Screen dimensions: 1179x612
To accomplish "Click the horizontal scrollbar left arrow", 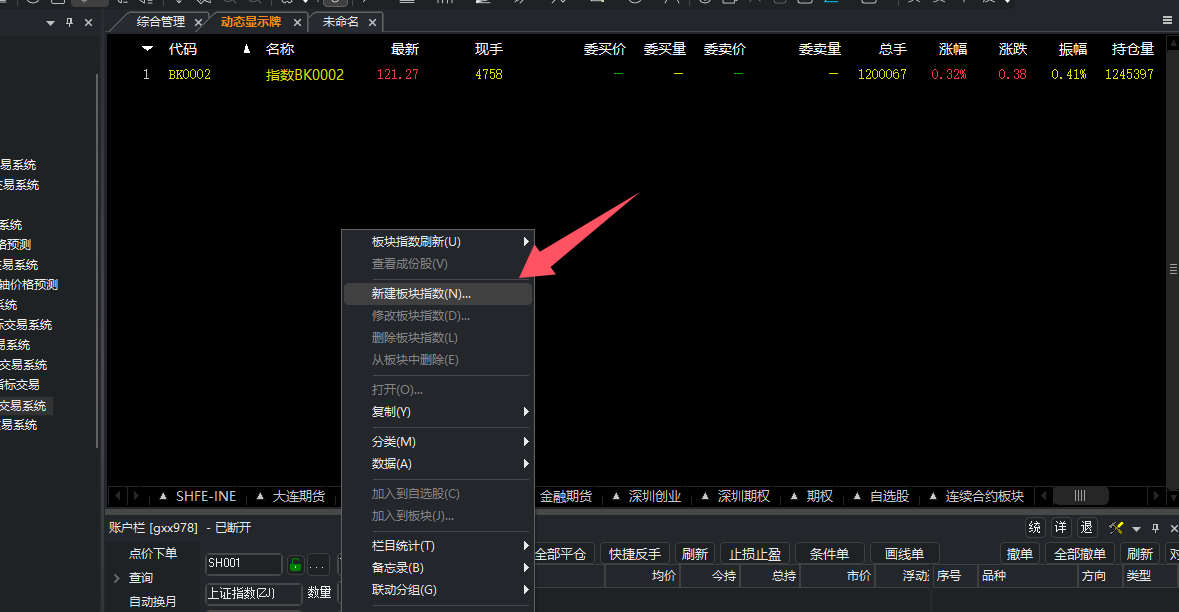I will click(1044, 496).
